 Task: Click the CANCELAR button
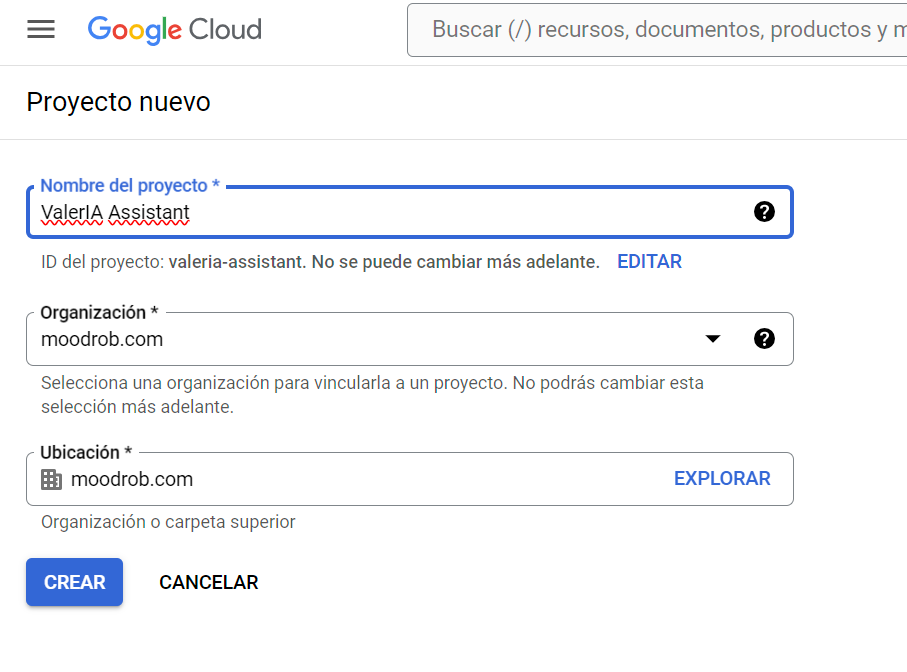(x=209, y=582)
